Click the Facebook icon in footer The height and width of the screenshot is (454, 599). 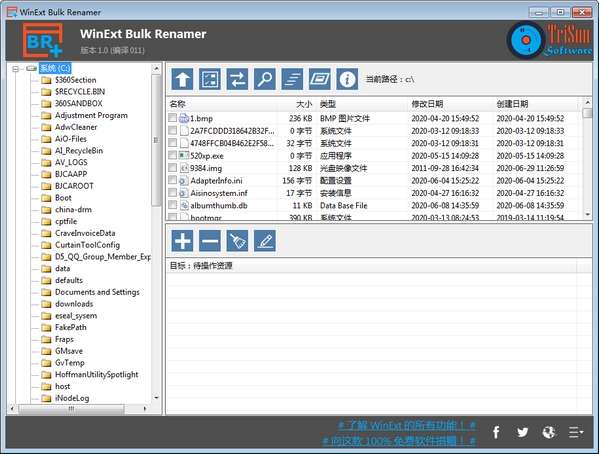(x=496, y=432)
